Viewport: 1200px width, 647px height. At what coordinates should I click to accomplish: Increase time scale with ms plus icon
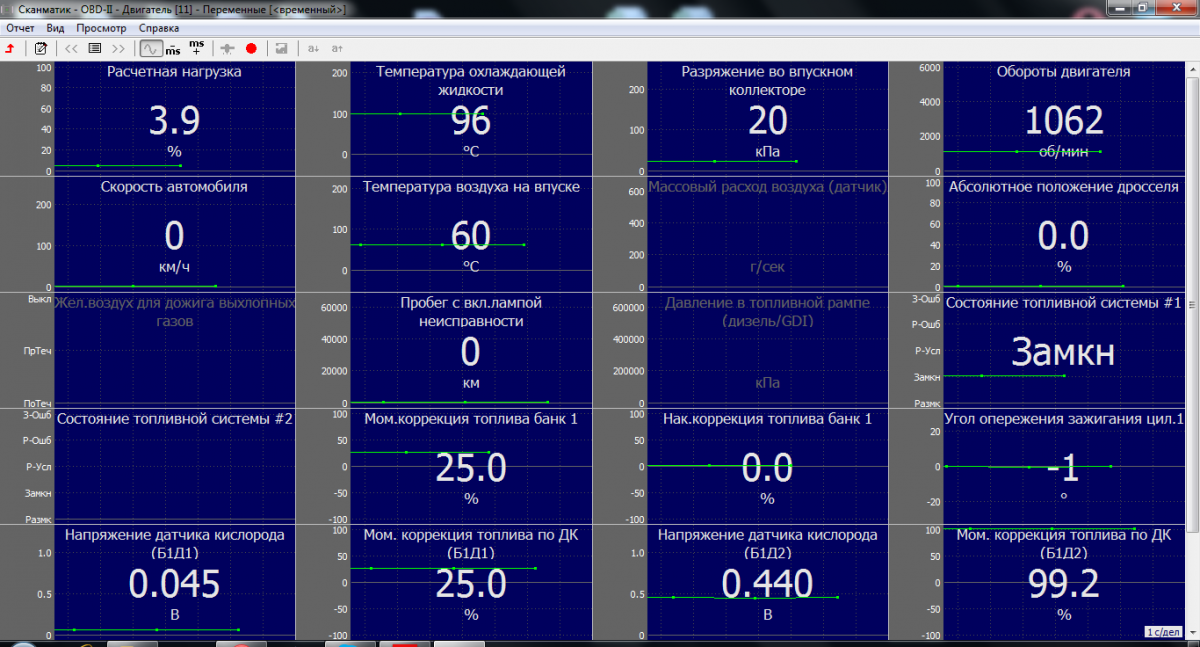point(197,48)
